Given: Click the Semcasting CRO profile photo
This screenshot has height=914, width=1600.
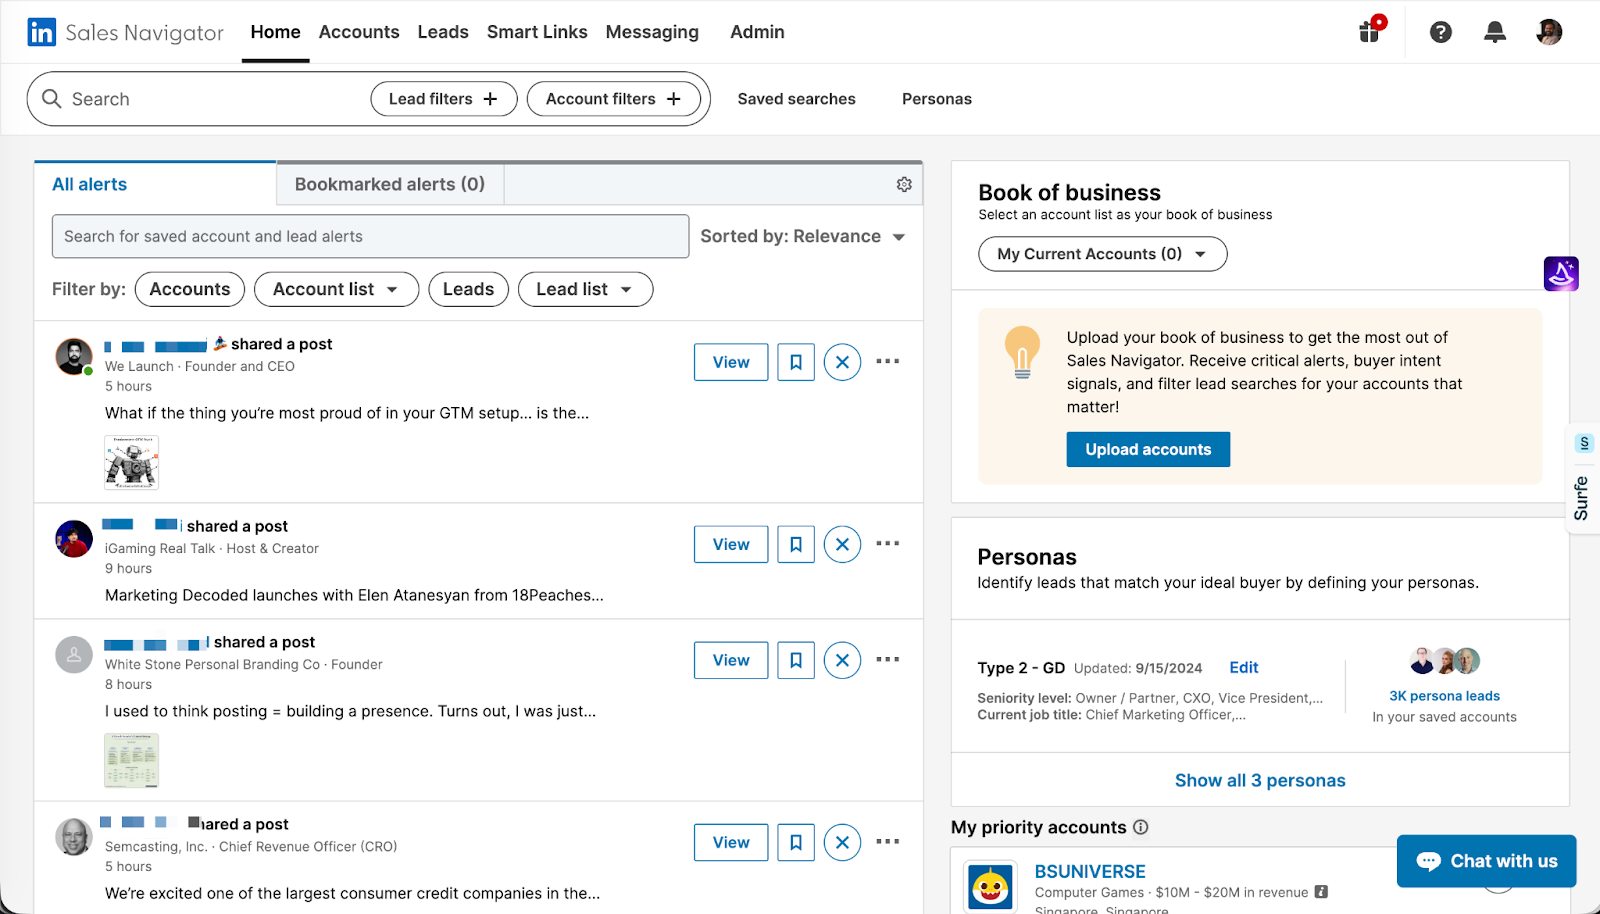Looking at the screenshot, I should (x=74, y=837).
